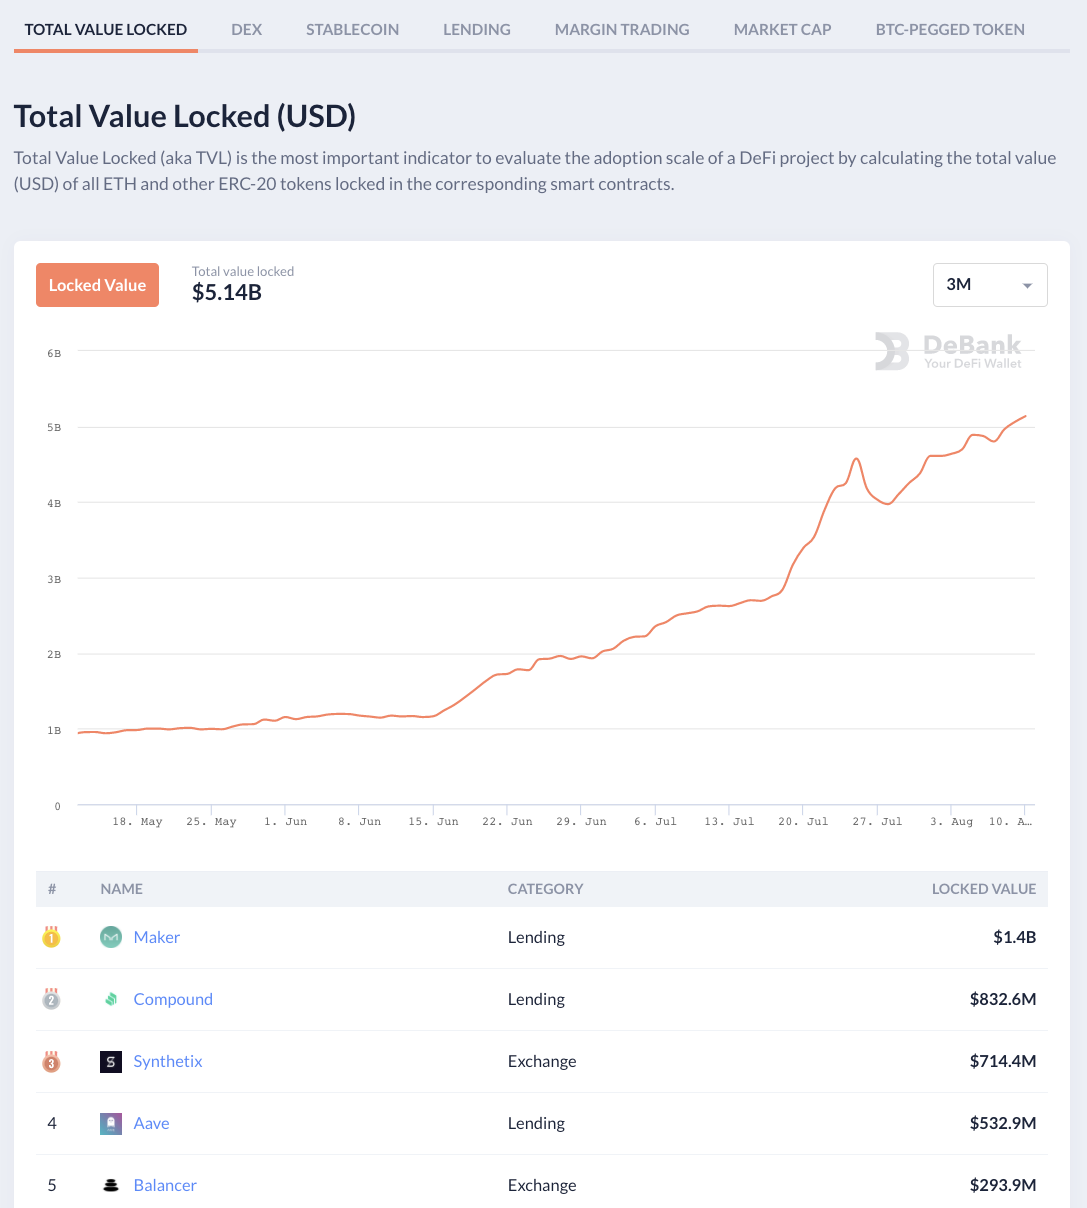Click Aave's $532.9M locked value
Viewport: 1087px width, 1208px height.
pos(1003,1123)
